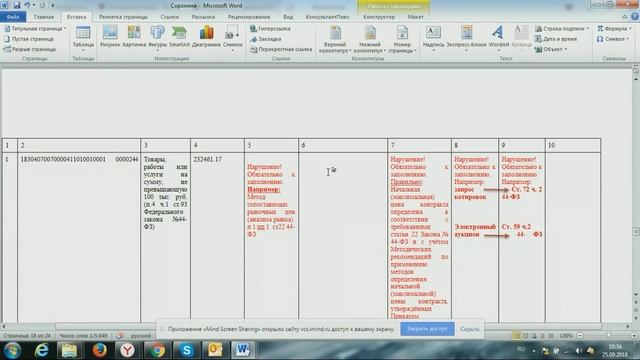Click the empty cell under column 6
Screen dimensions: 640x360
point(343,237)
